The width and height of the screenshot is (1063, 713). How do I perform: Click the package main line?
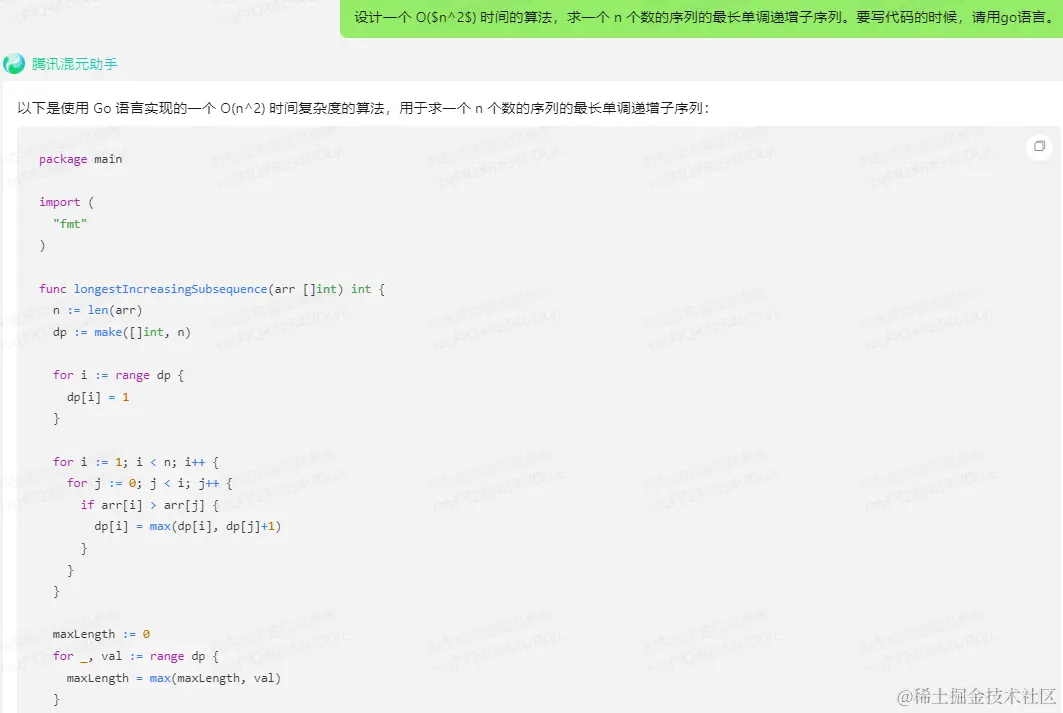click(x=80, y=158)
